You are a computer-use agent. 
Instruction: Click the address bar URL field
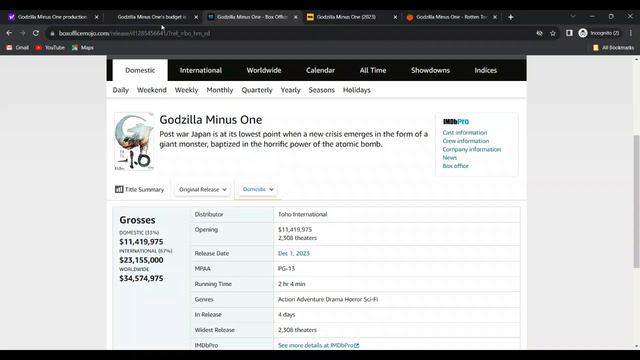[286, 33]
